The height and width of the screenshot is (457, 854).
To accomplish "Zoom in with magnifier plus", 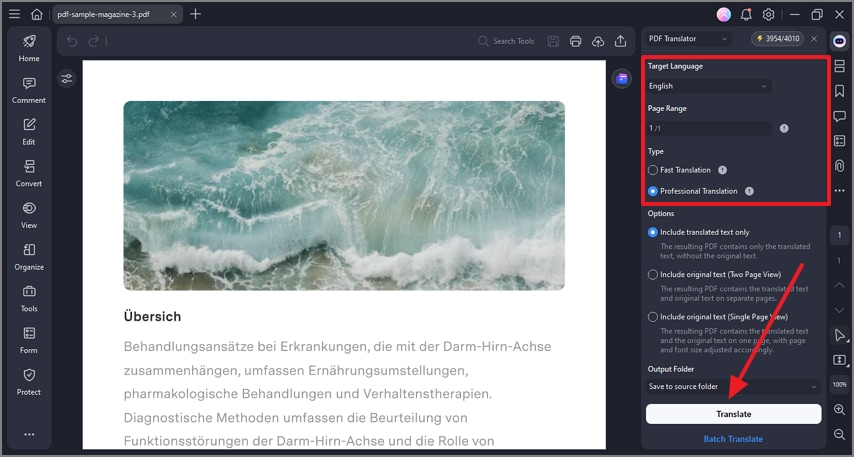I will pyautogui.click(x=839, y=409).
